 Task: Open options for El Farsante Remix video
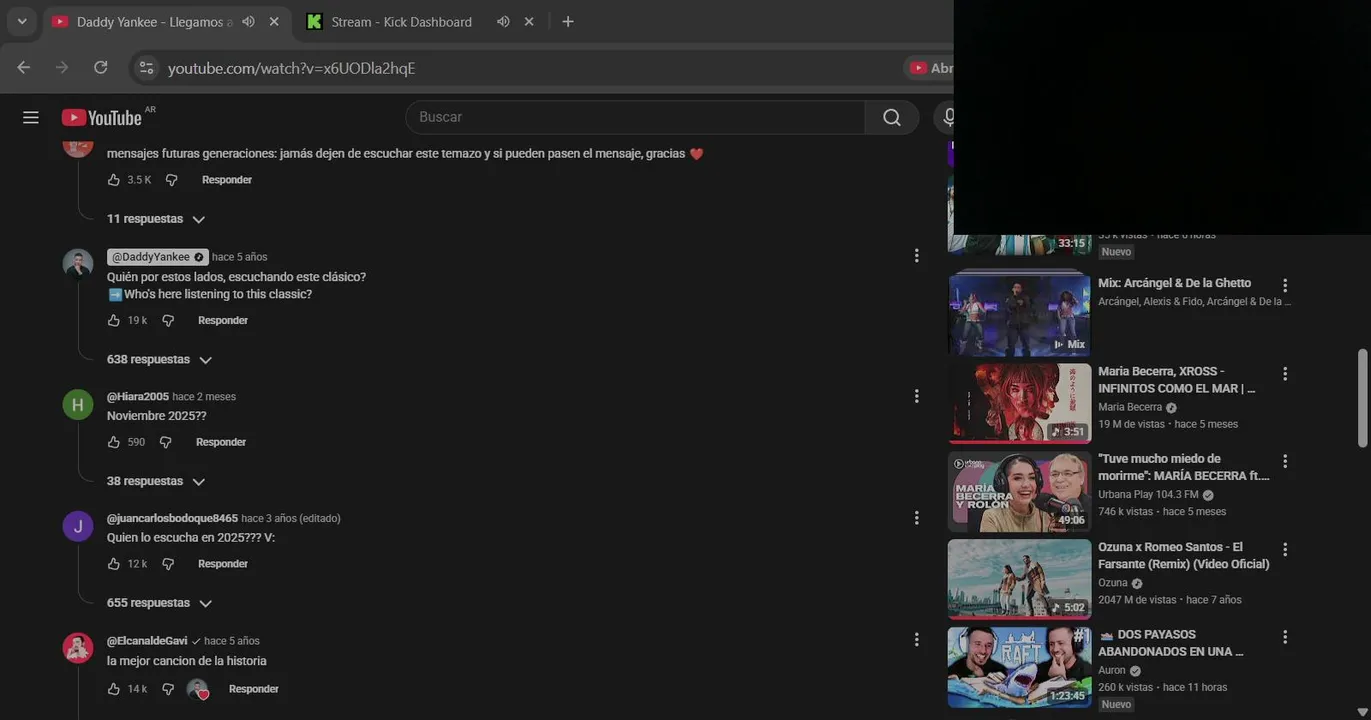tap(1285, 549)
